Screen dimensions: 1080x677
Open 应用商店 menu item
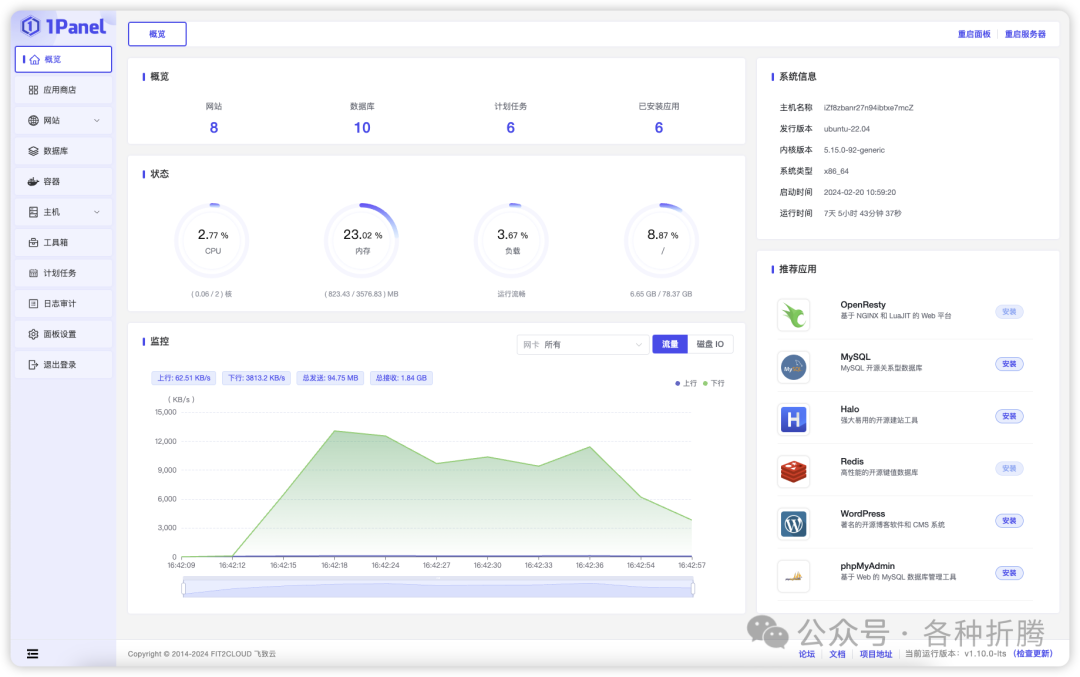[x=63, y=90]
